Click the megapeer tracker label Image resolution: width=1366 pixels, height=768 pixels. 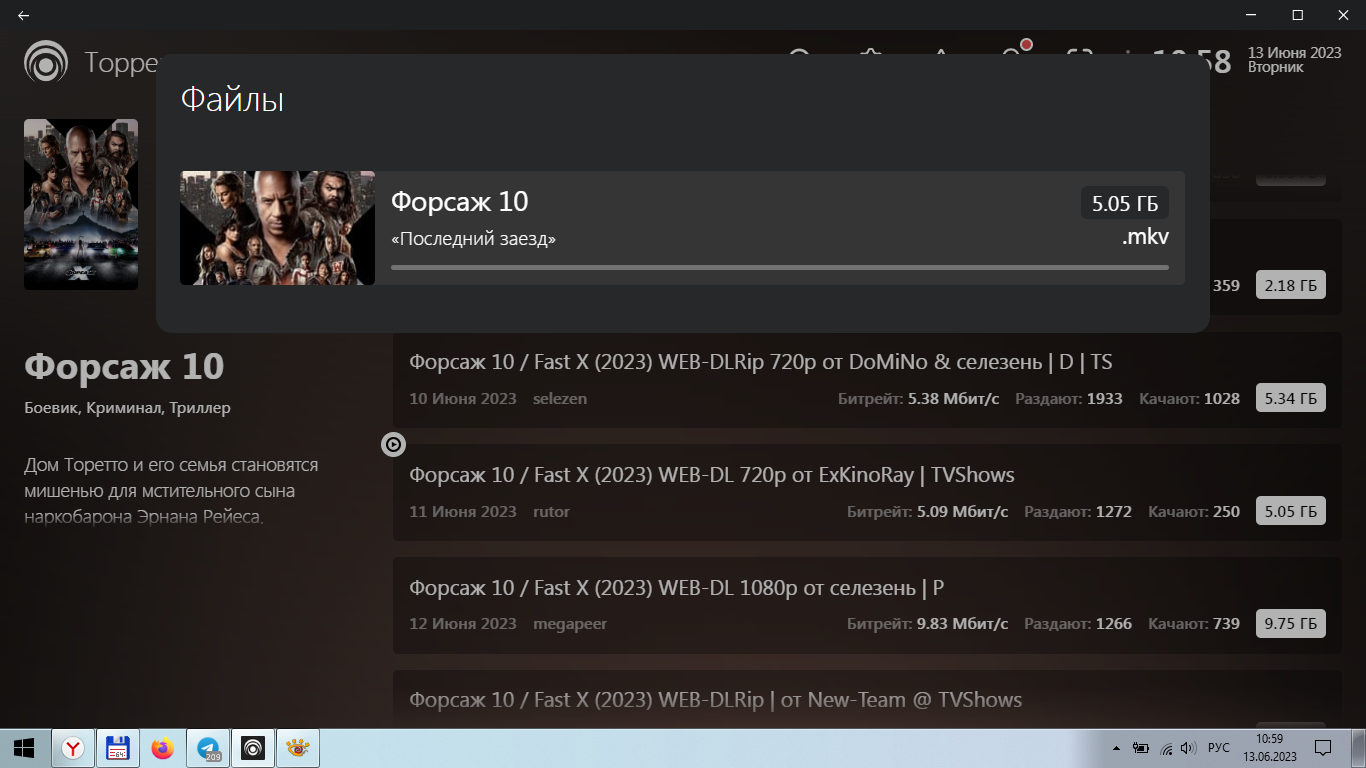[570, 624]
